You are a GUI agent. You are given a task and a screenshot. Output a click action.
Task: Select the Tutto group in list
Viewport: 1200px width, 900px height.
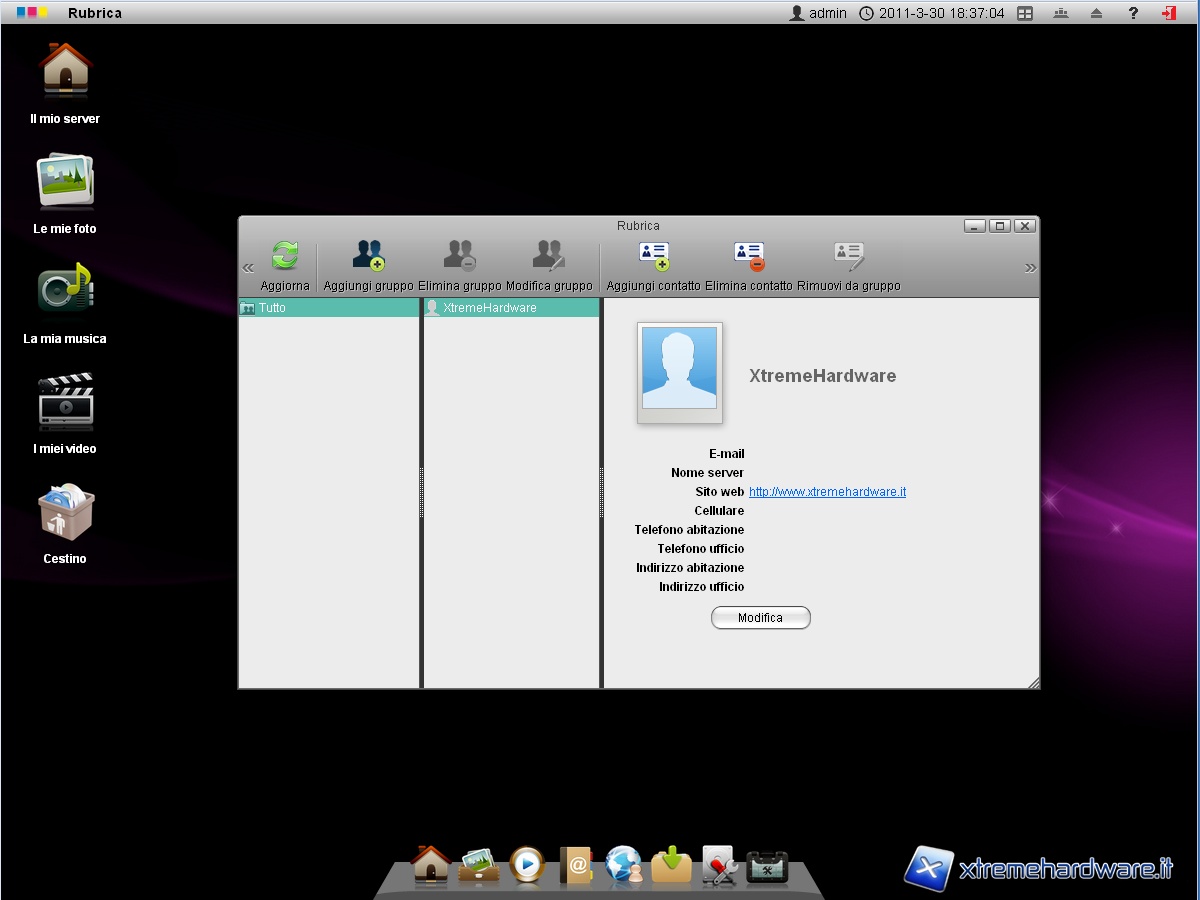click(x=272, y=308)
